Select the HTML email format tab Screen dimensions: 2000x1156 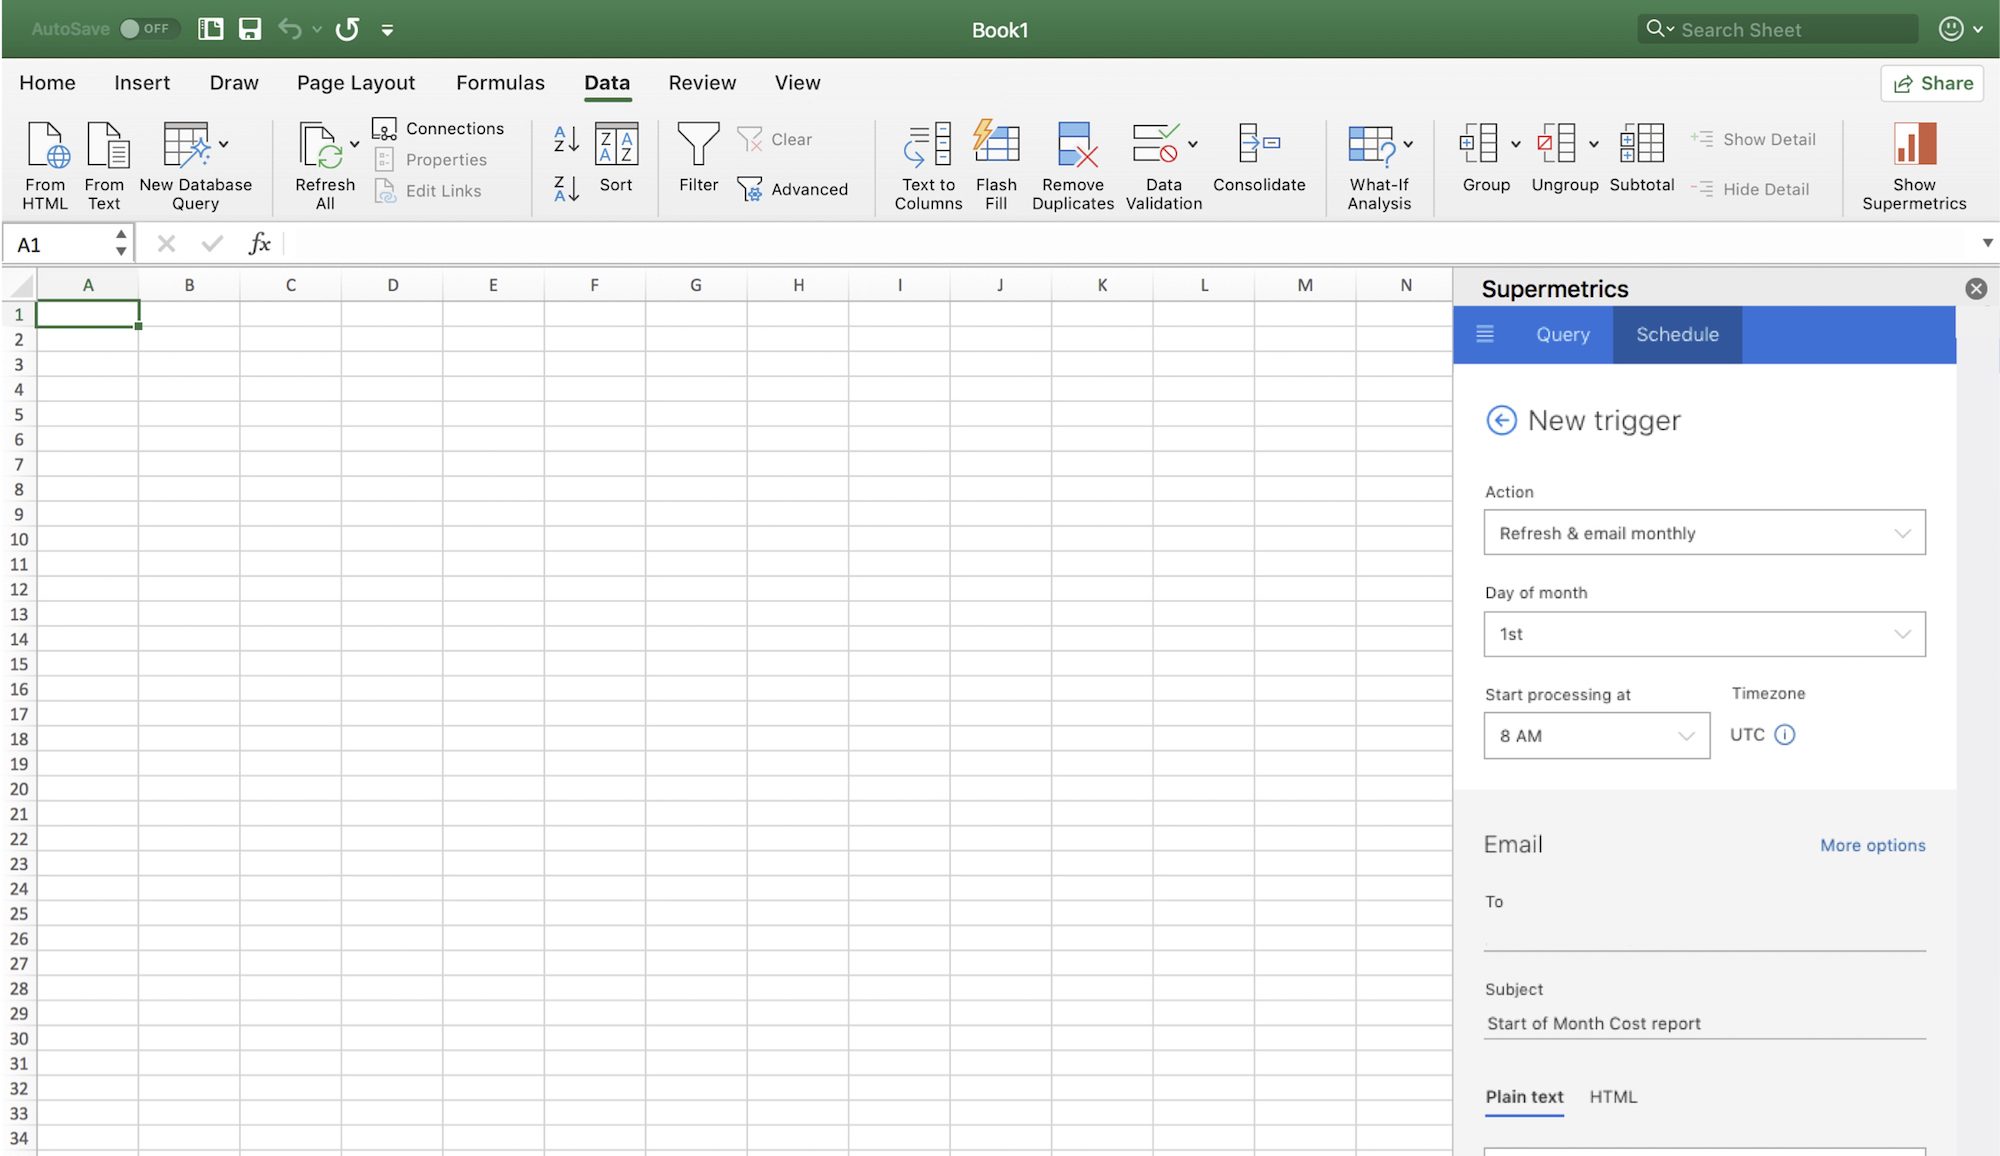1613,1097
